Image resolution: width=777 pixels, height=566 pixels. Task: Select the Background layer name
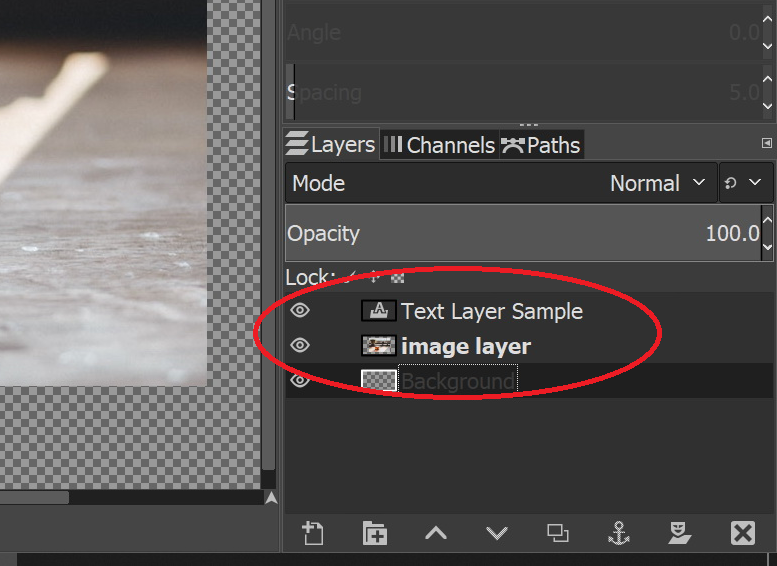(x=457, y=381)
